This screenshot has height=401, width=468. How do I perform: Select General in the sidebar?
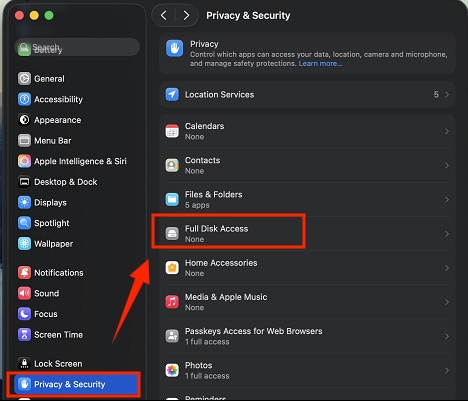point(76,79)
